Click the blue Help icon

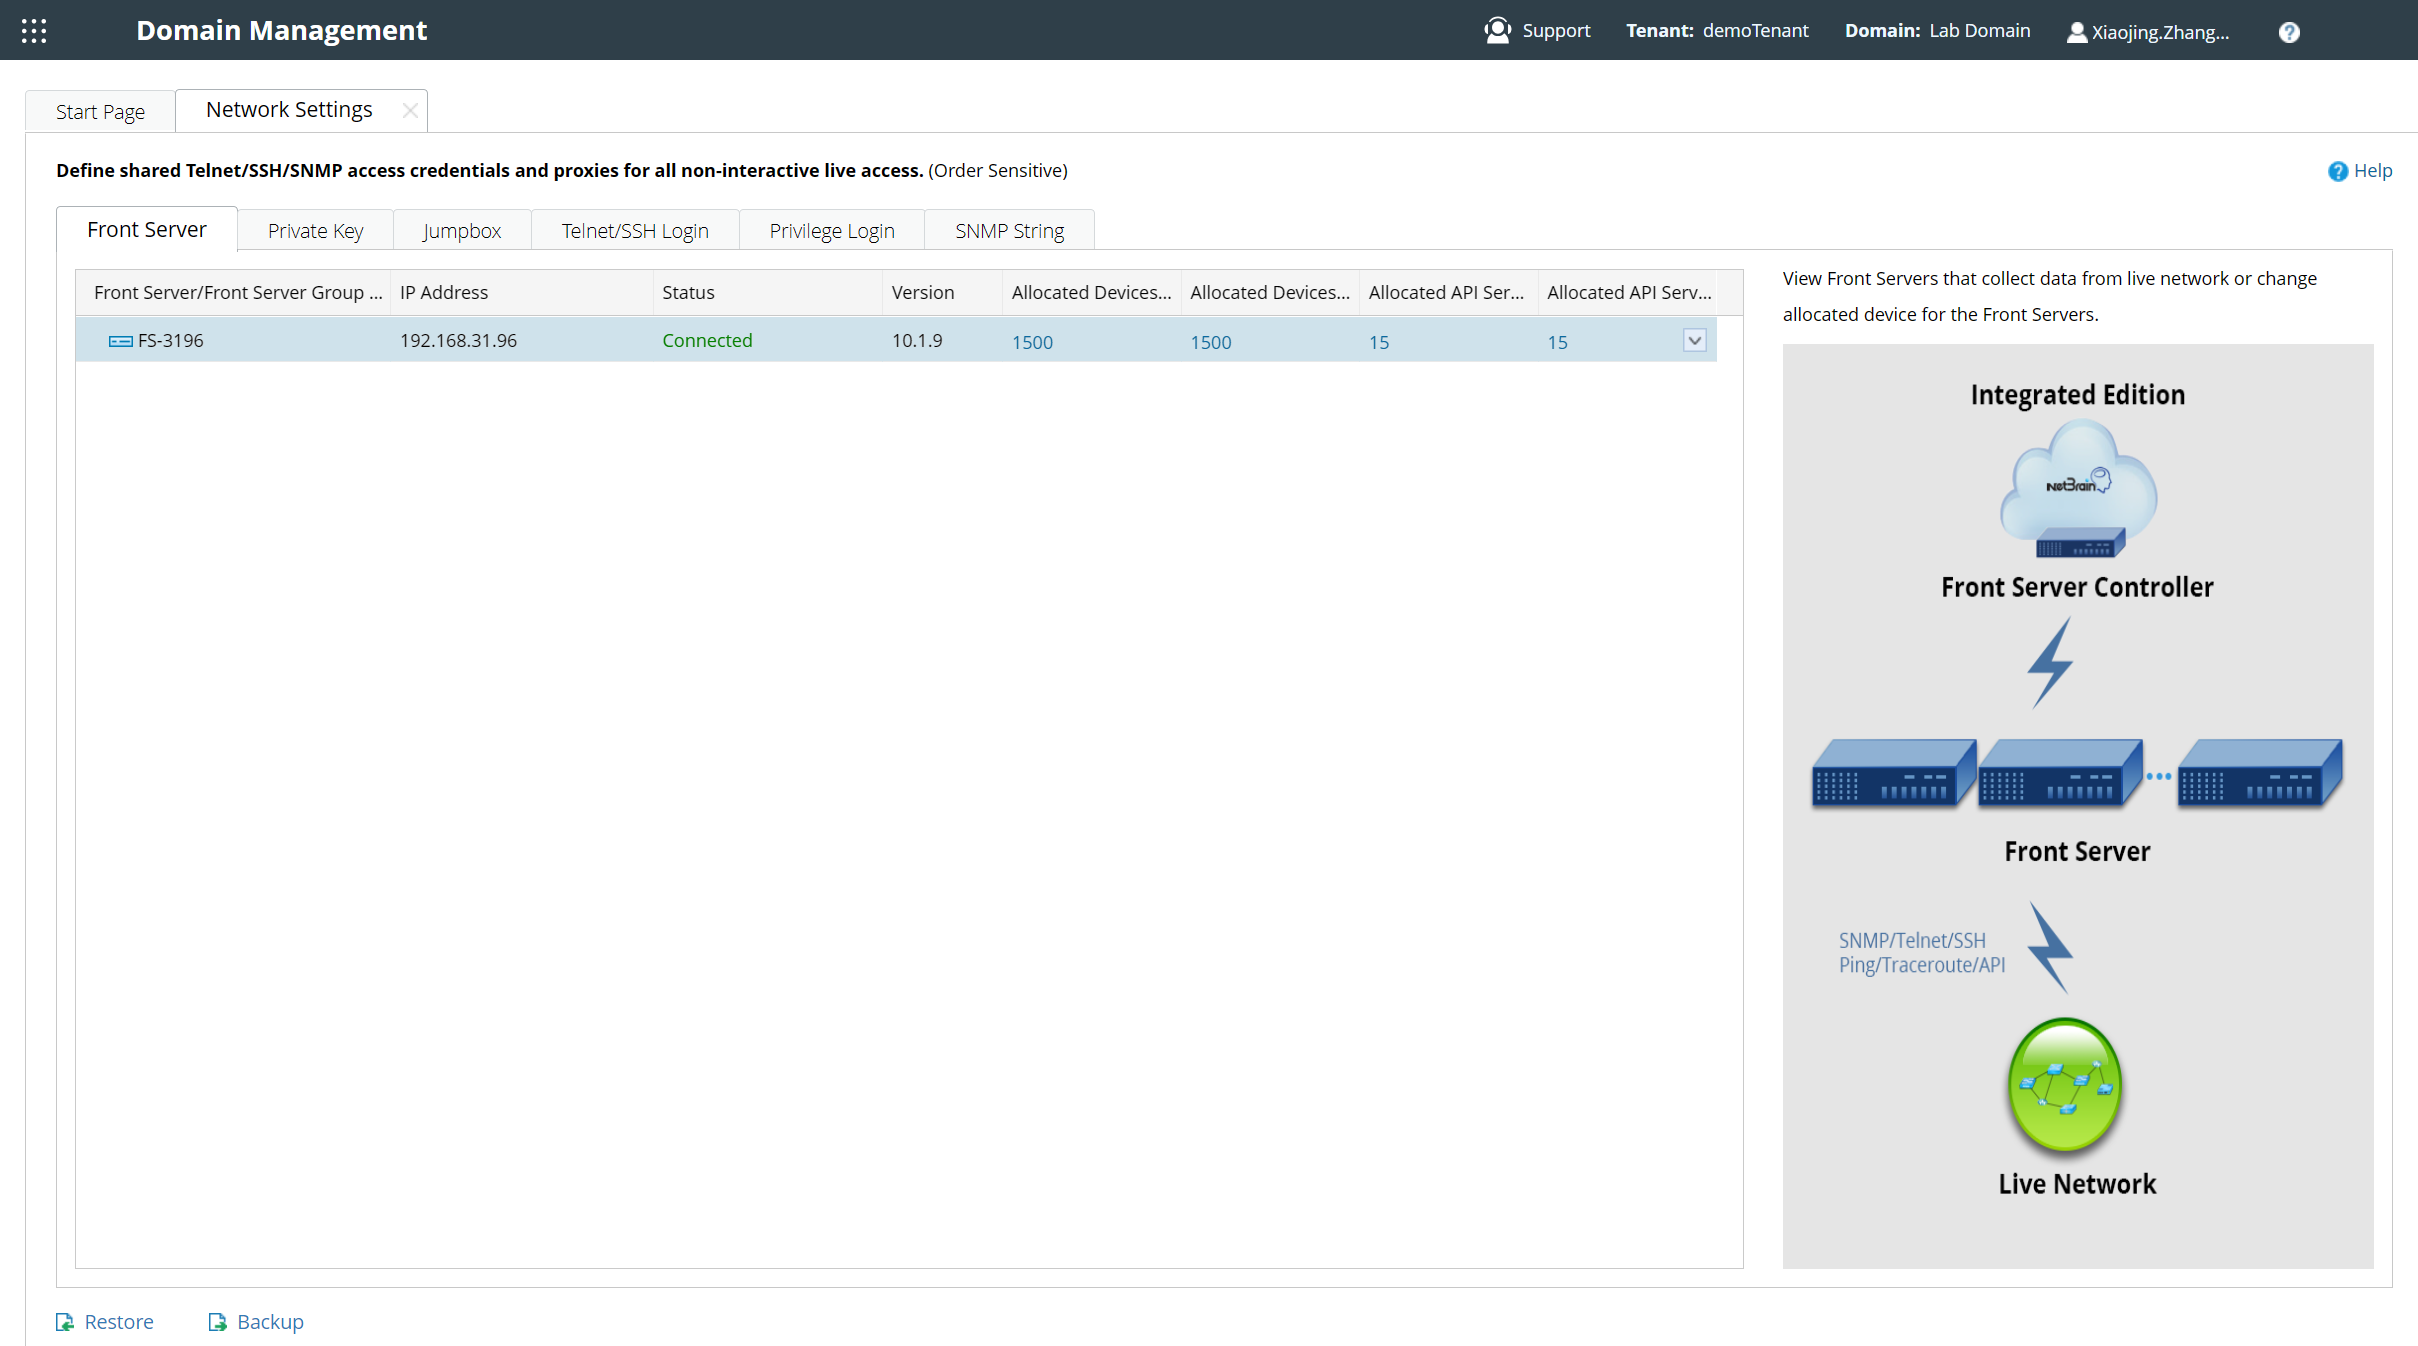pos(2337,171)
